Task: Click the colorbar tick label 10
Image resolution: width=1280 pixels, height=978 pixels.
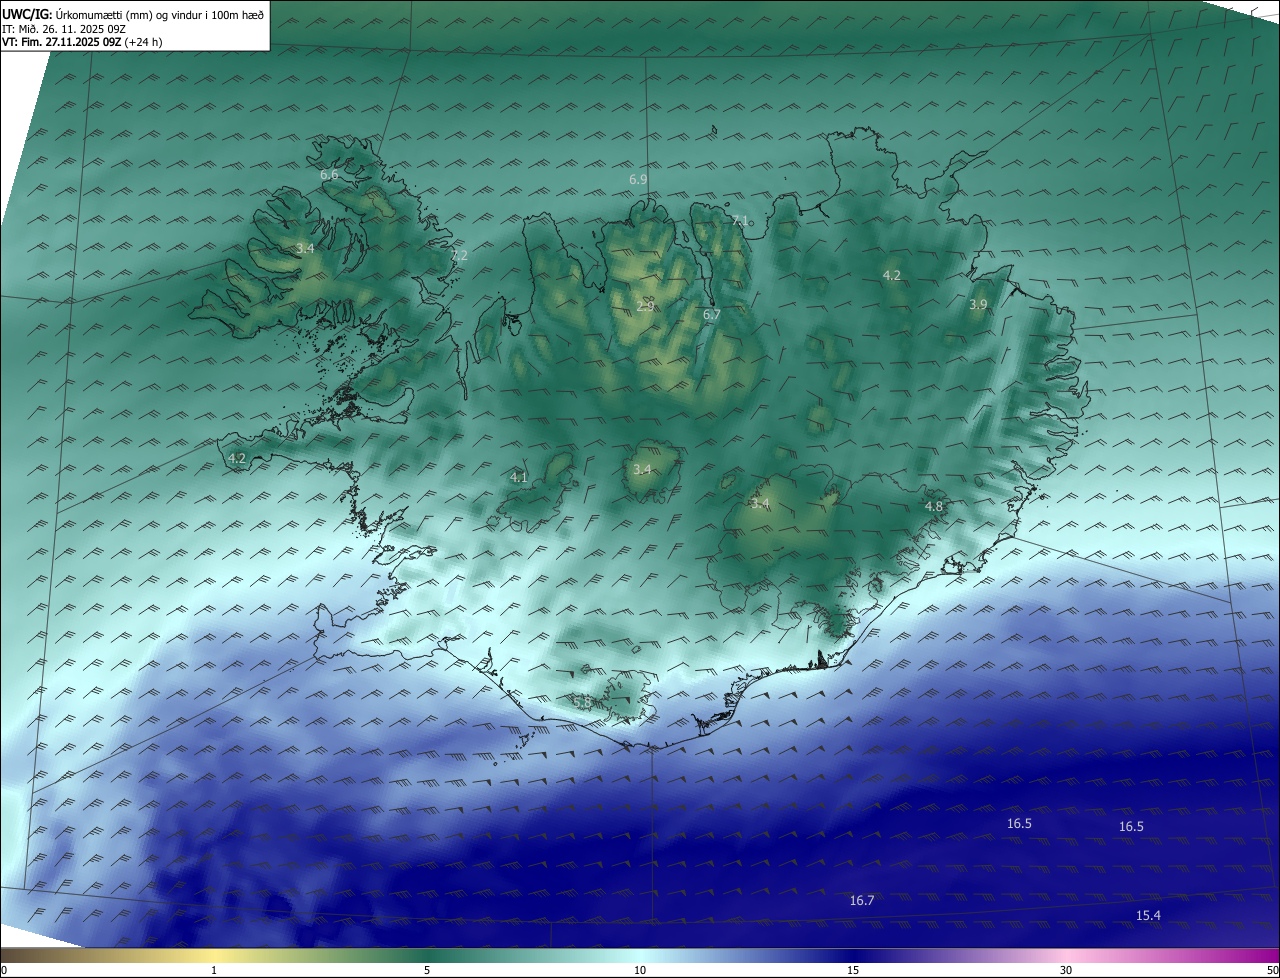Action: [x=640, y=970]
